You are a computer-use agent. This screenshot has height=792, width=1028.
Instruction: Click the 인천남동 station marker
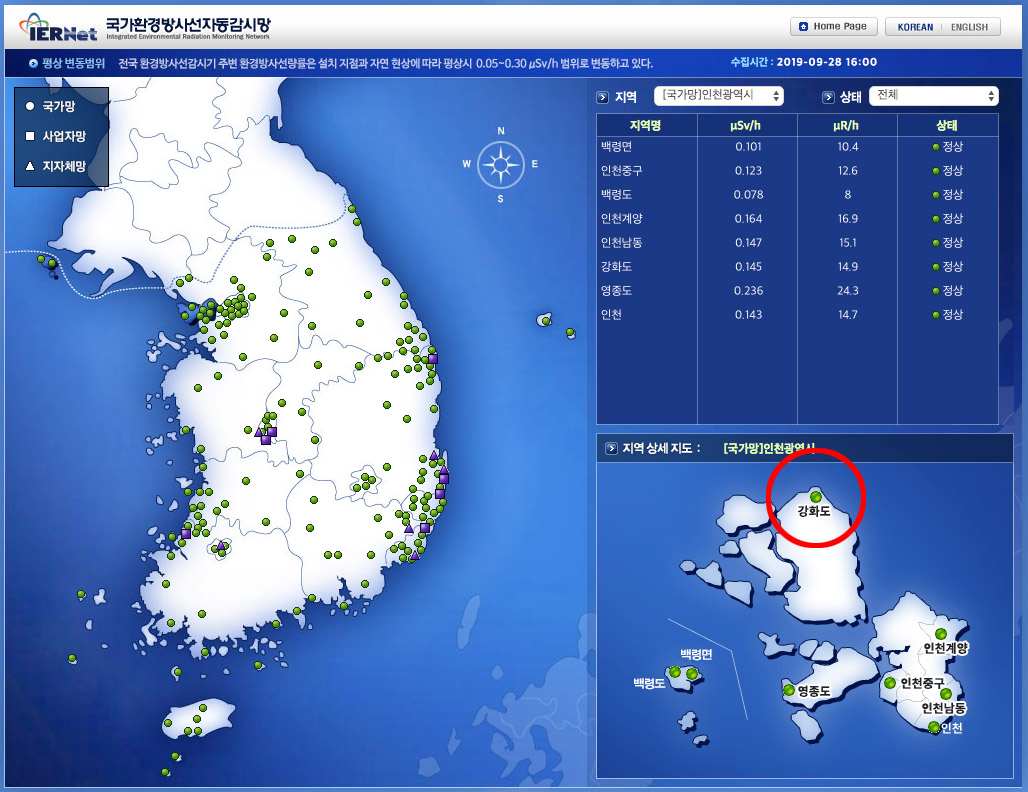[x=946, y=694]
